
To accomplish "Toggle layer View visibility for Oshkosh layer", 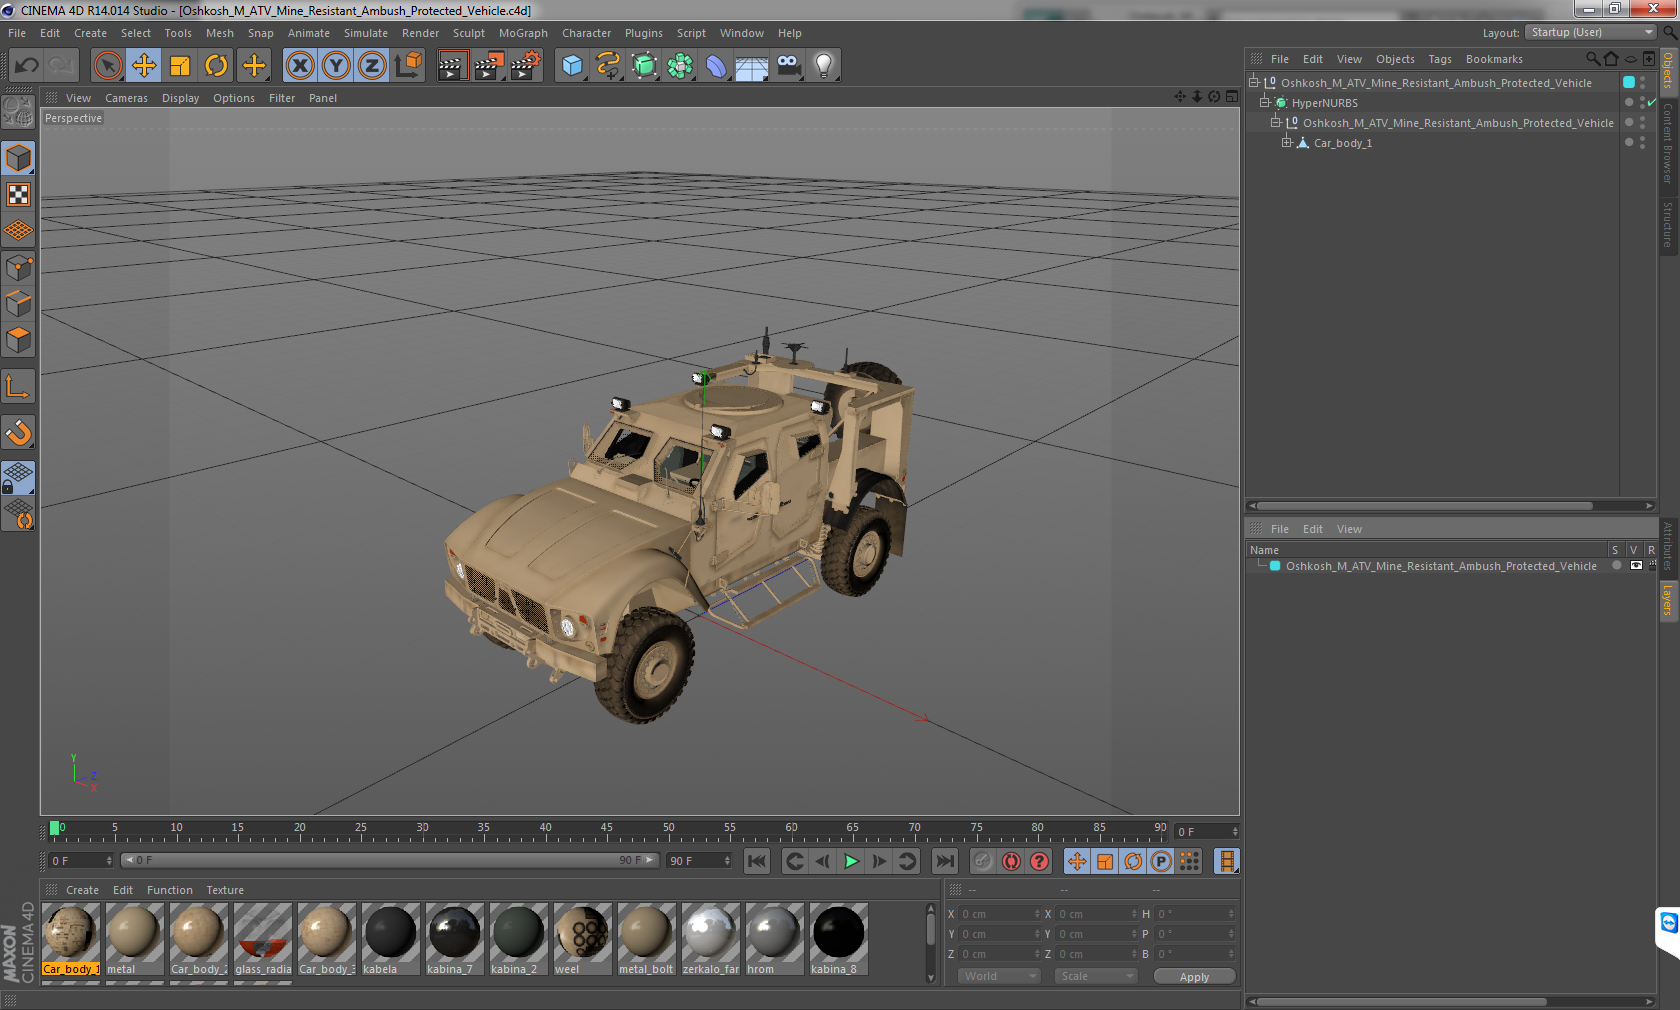I will click(1636, 566).
